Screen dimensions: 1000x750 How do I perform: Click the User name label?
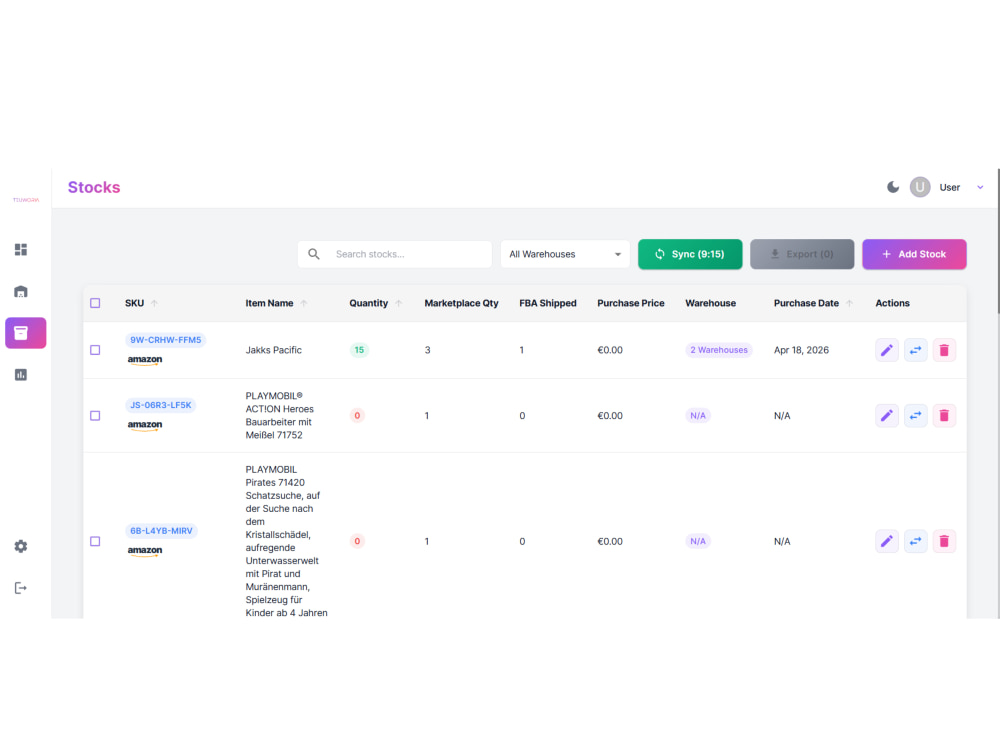point(950,188)
